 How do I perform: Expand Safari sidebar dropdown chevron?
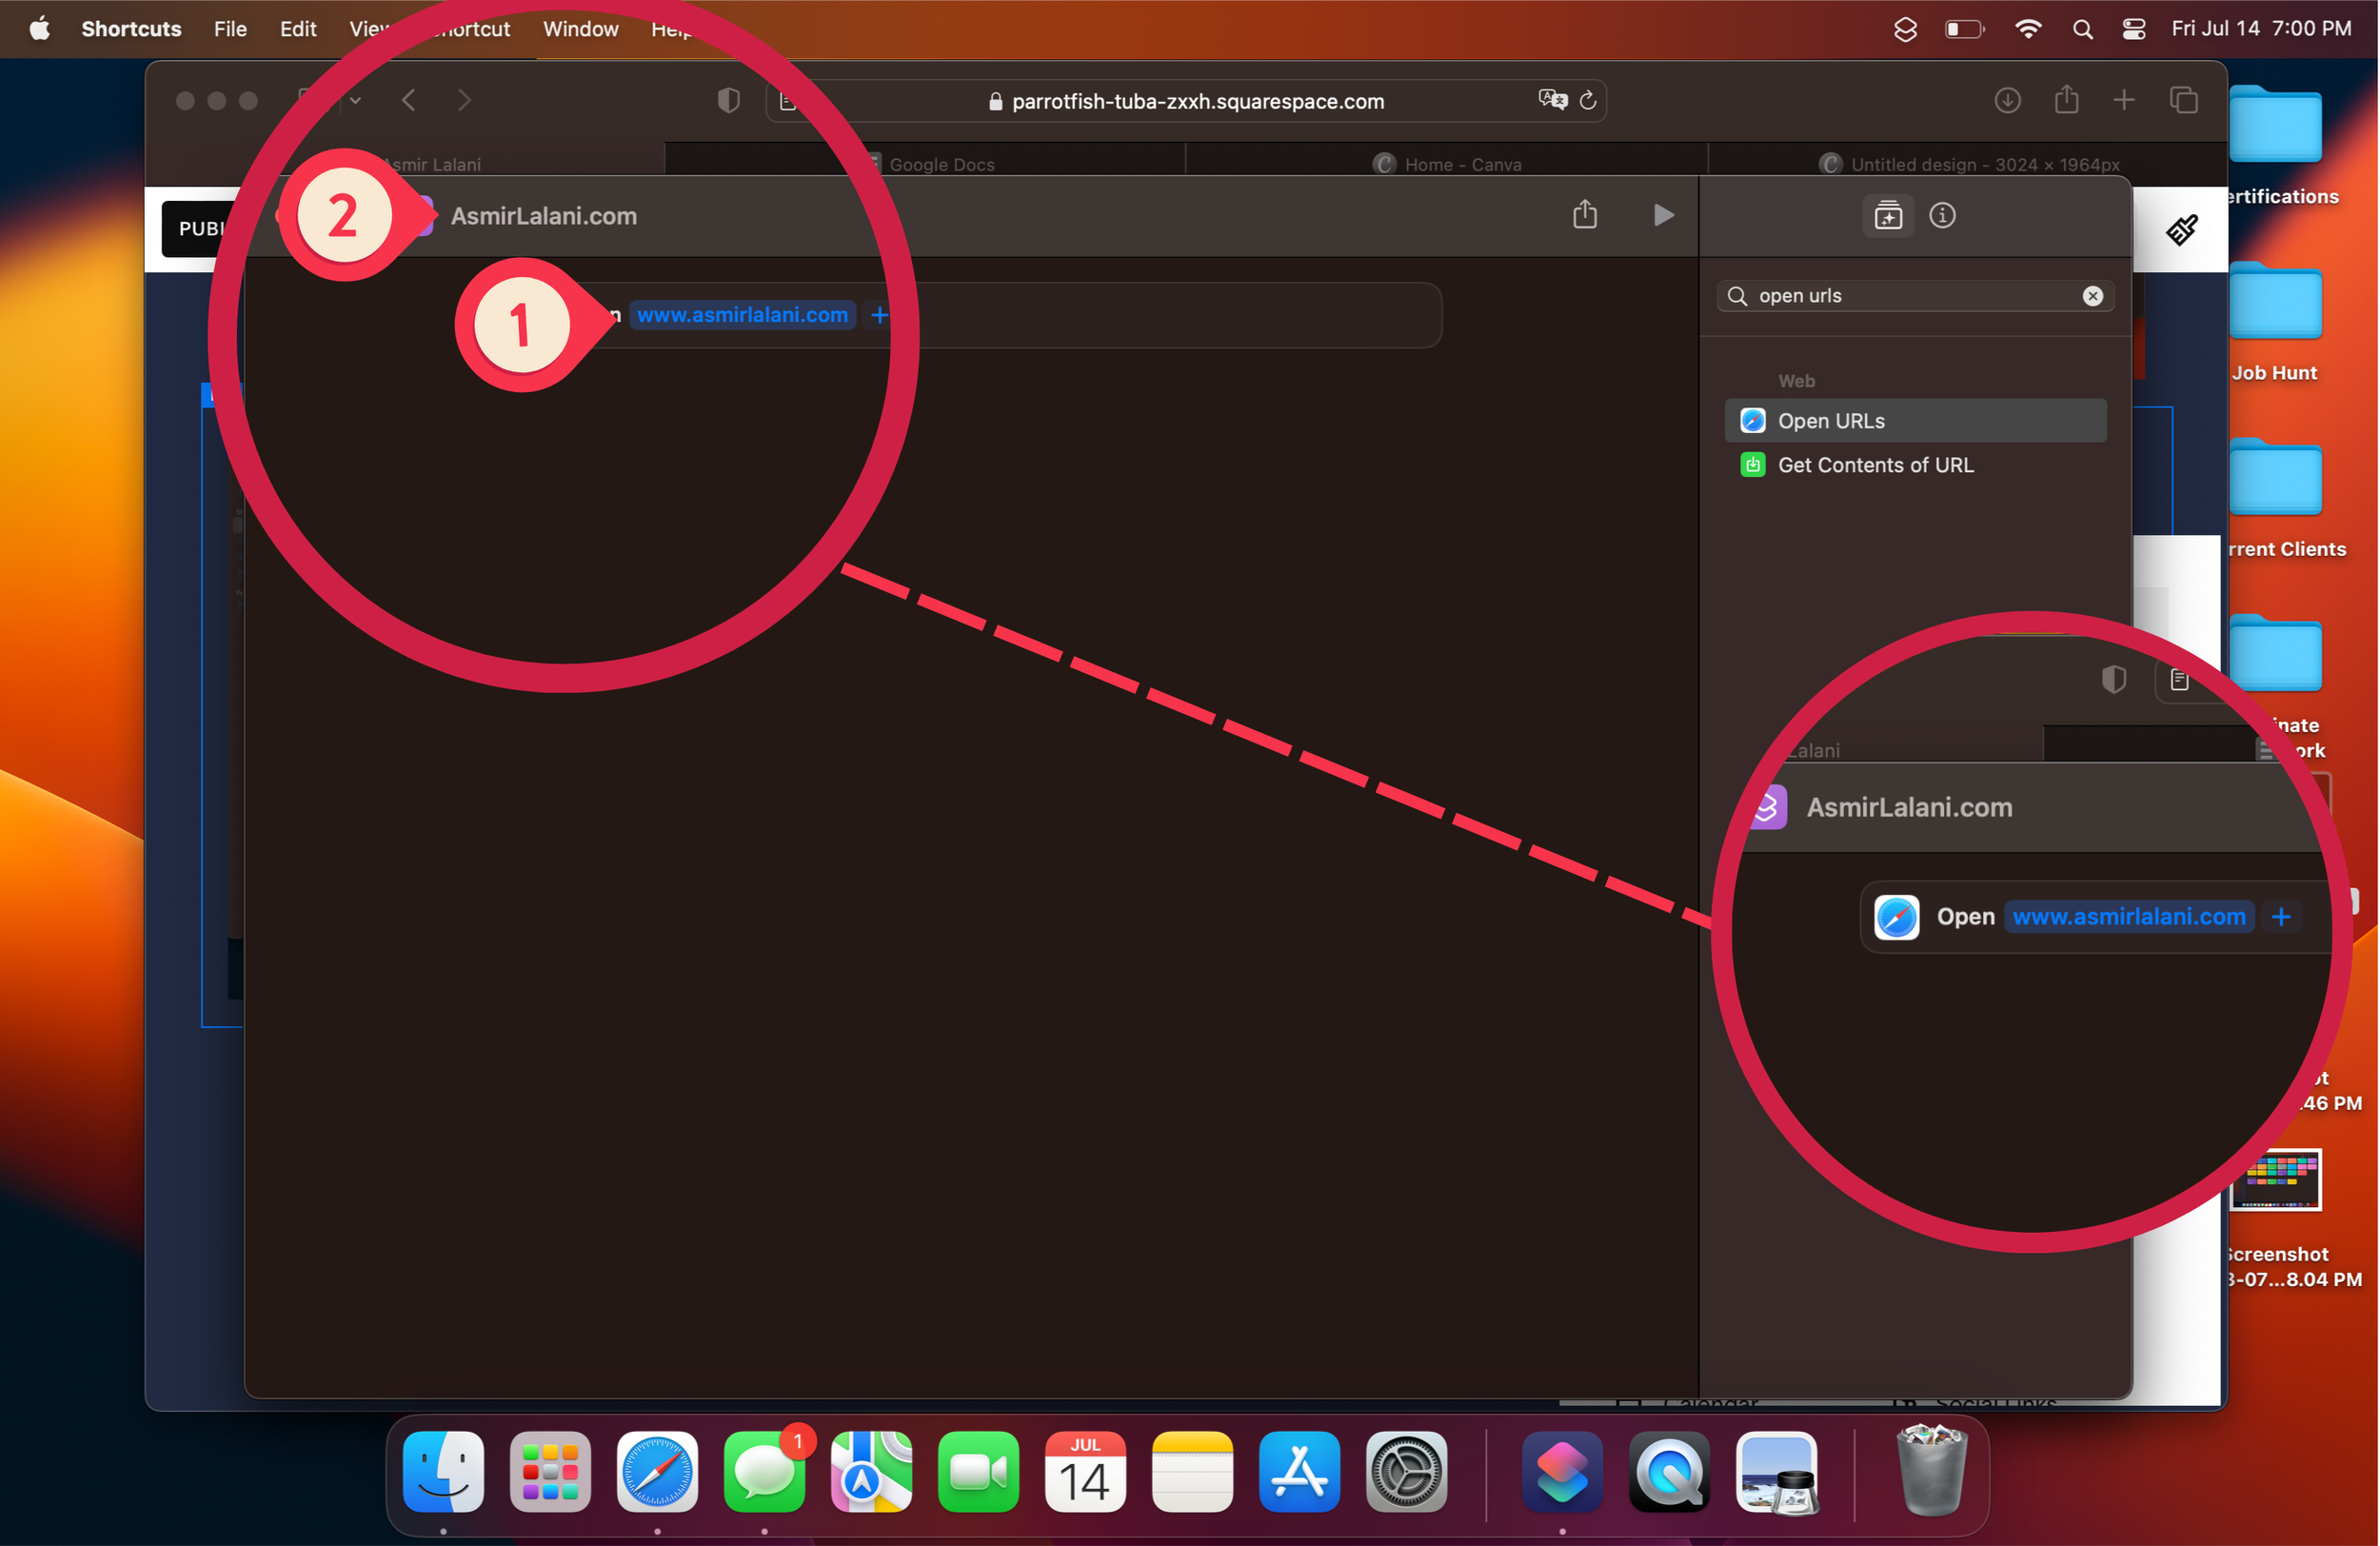coord(355,100)
